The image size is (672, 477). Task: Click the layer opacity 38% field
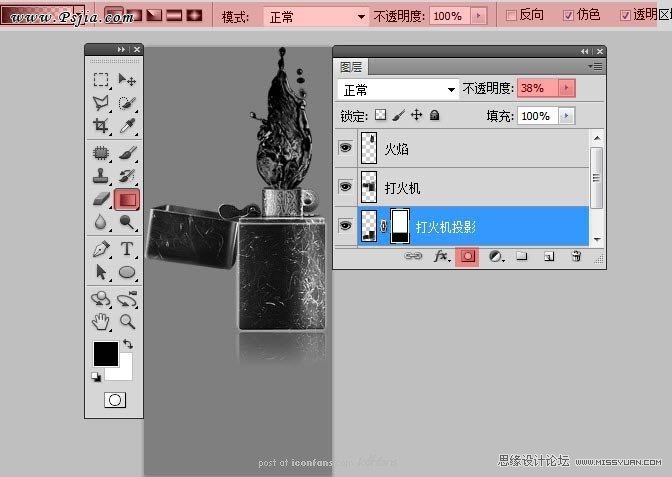pyautogui.click(x=538, y=88)
